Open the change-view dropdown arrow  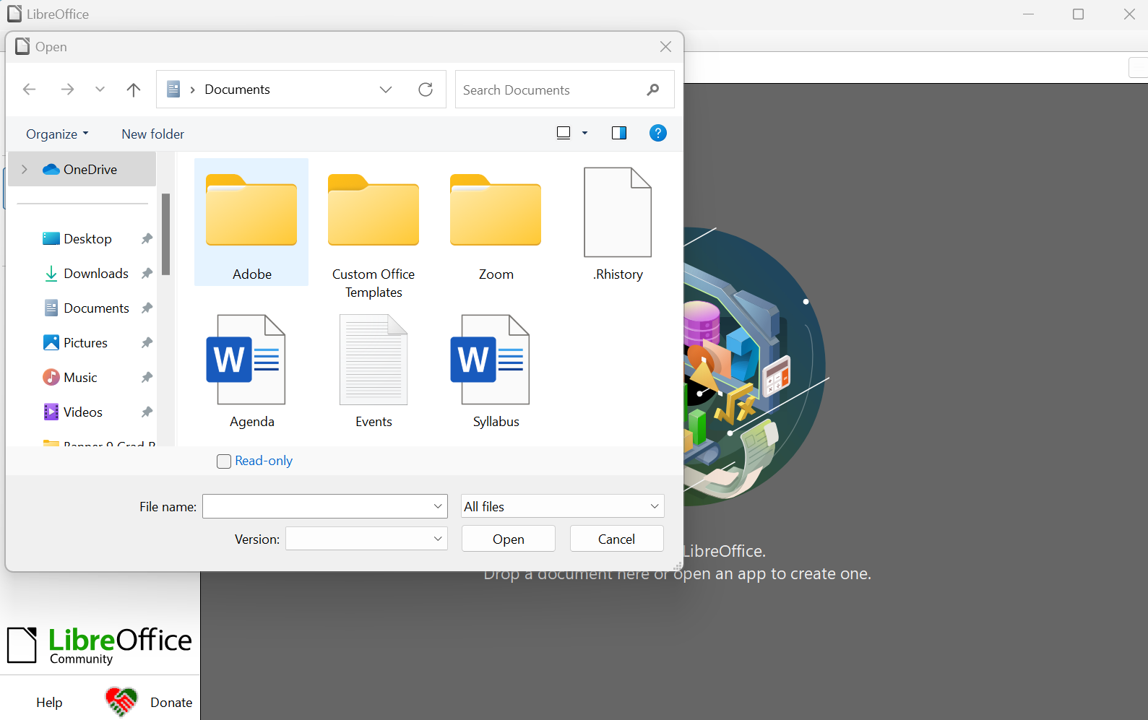pyautogui.click(x=584, y=132)
